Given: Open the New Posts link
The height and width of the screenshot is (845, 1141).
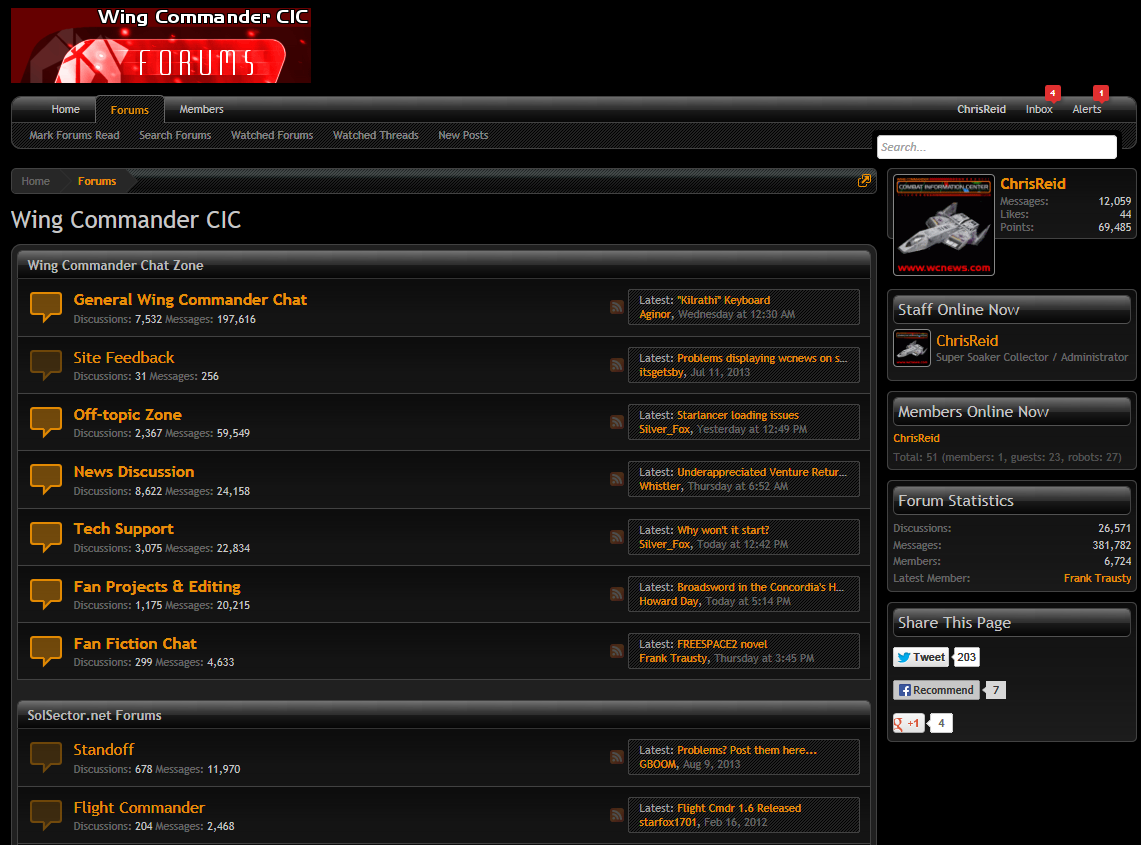Looking at the screenshot, I should tap(463, 135).
